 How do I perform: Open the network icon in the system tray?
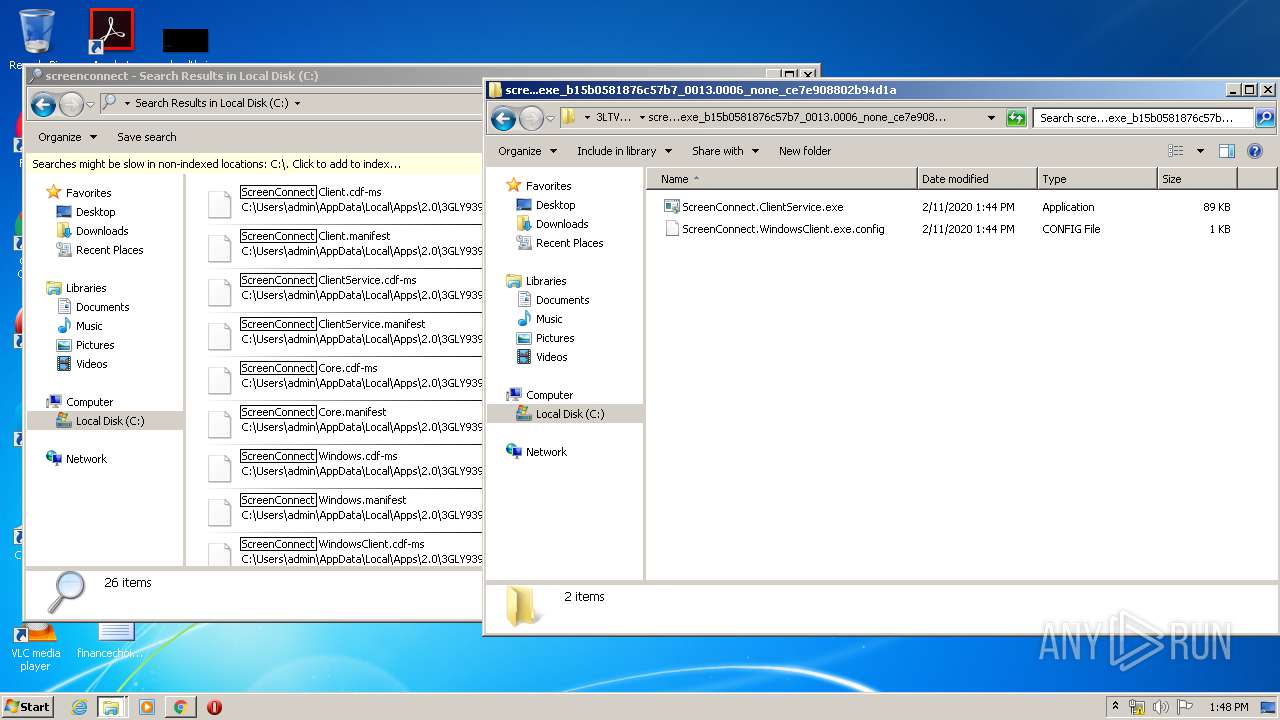(x=1137, y=707)
